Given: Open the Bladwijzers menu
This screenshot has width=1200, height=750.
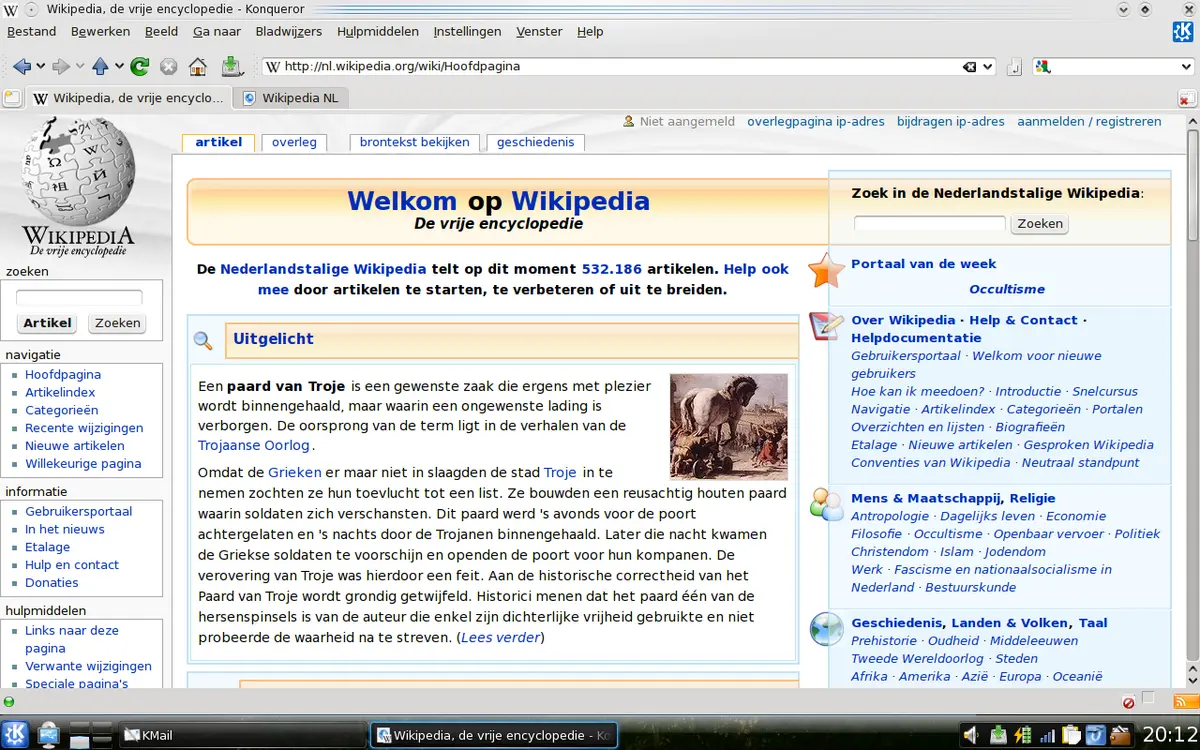Looking at the screenshot, I should 289,31.
